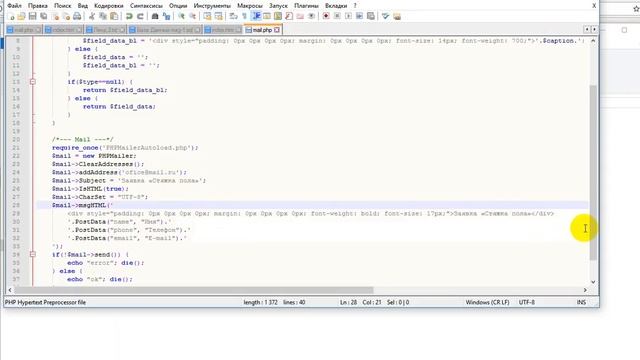
Task: Click the Zoom Out toolbar icon
Action: (192, 16)
